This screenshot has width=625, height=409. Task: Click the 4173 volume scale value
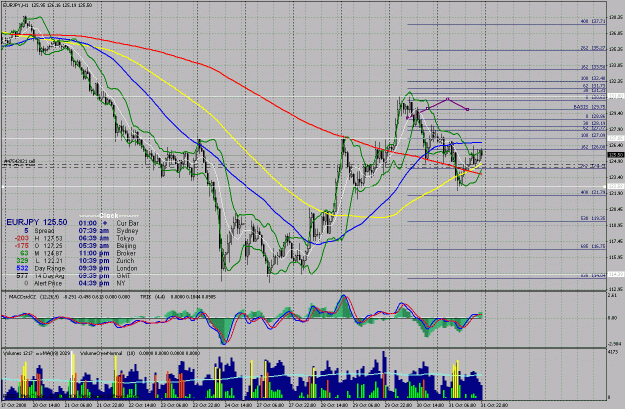(x=613, y=352)
